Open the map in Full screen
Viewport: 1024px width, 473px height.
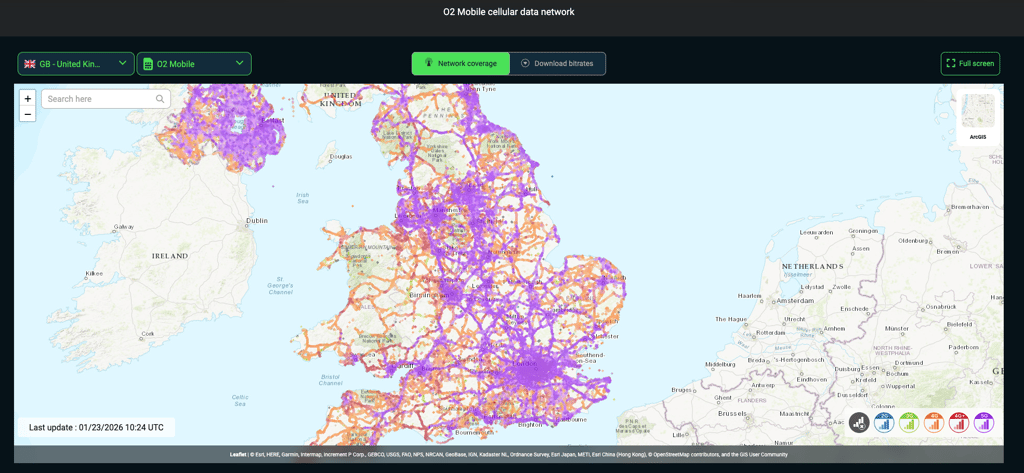970,64
